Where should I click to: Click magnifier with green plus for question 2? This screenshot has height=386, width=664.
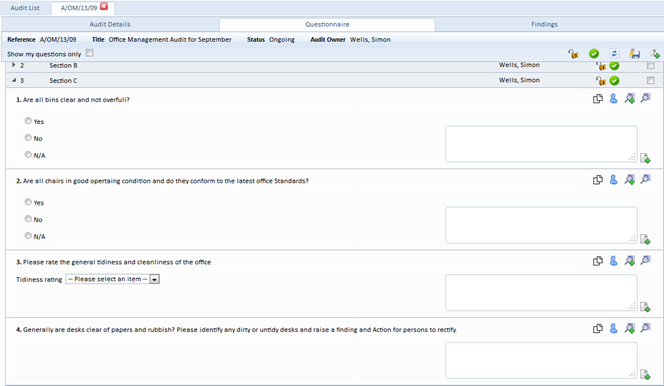coord(630,180)
